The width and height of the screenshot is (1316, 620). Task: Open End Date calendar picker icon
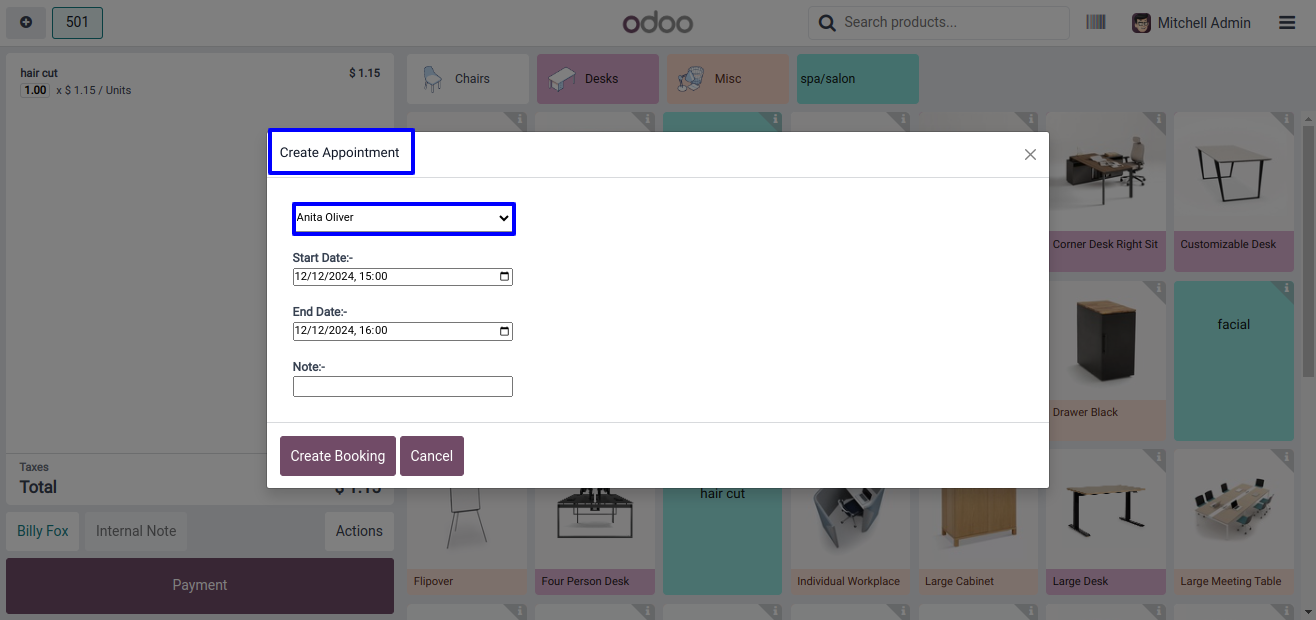coord(504,331)
